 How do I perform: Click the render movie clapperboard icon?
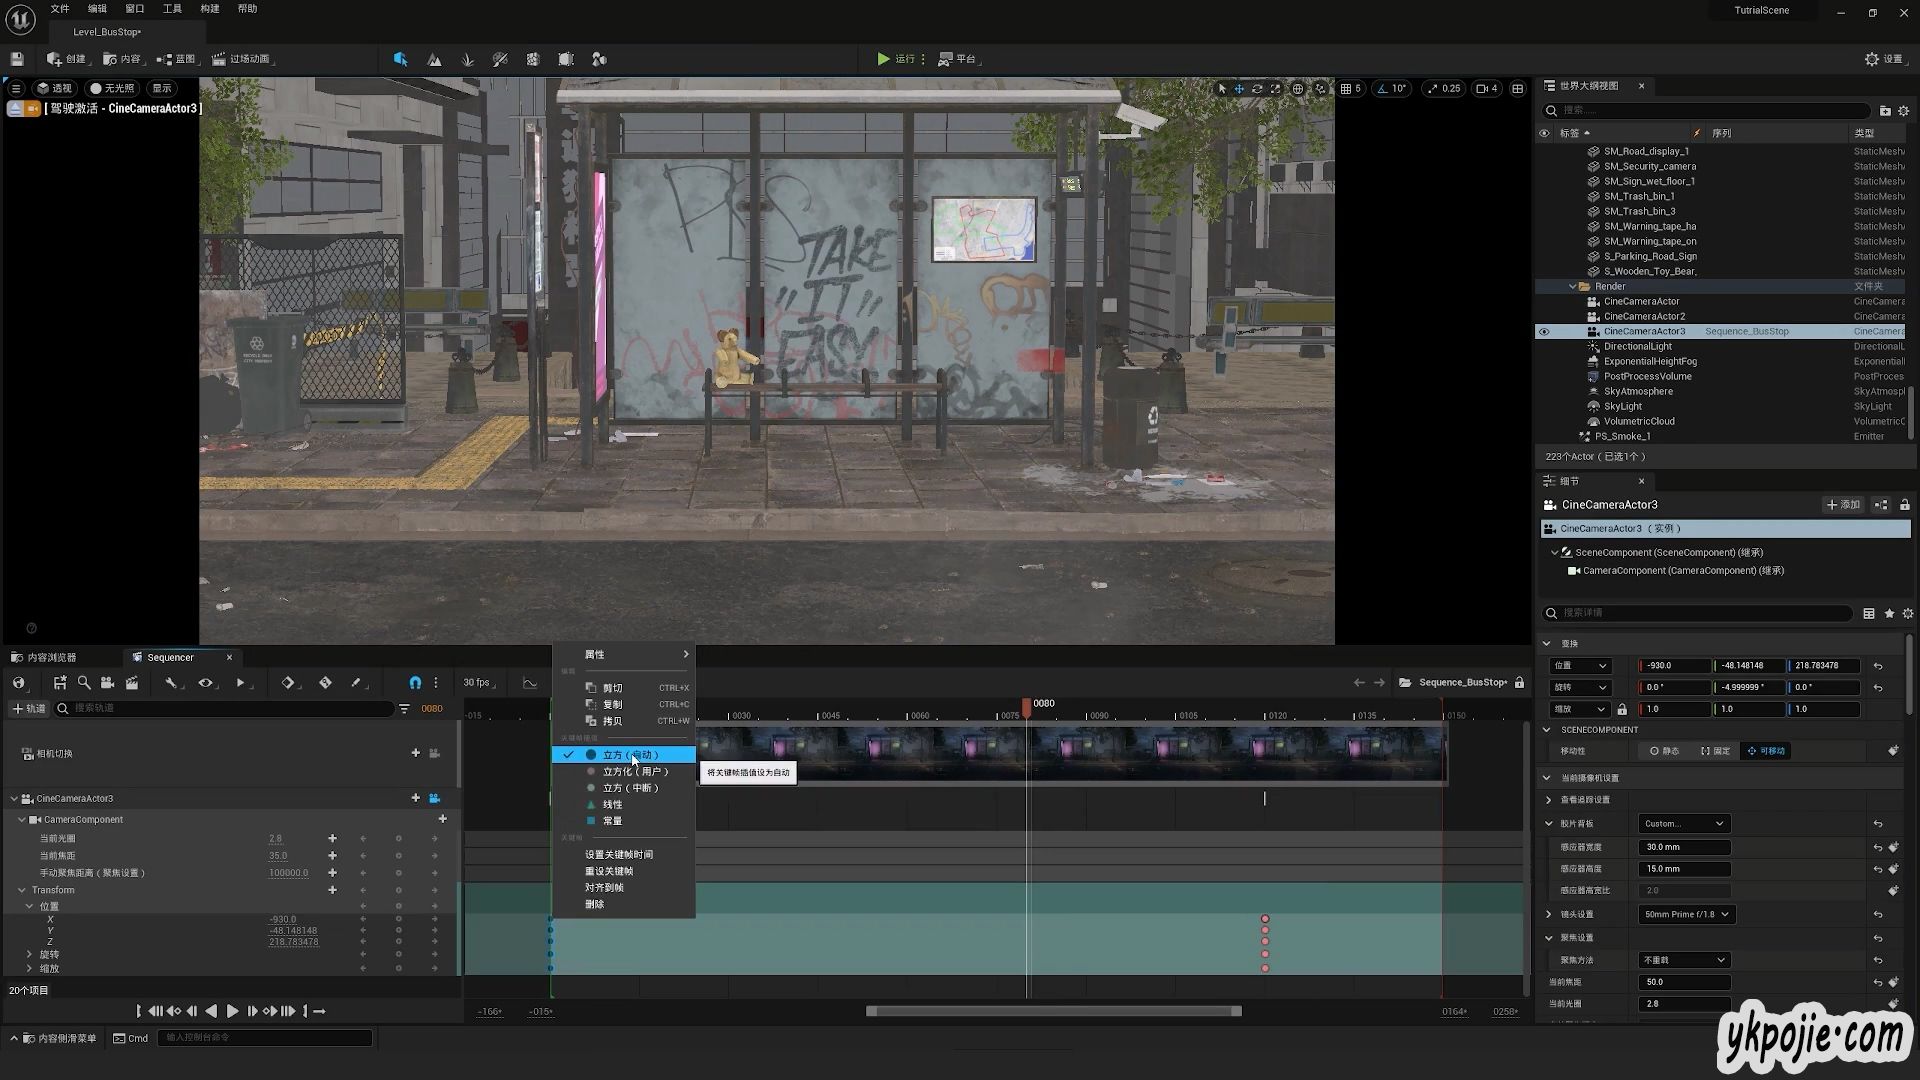132,683
